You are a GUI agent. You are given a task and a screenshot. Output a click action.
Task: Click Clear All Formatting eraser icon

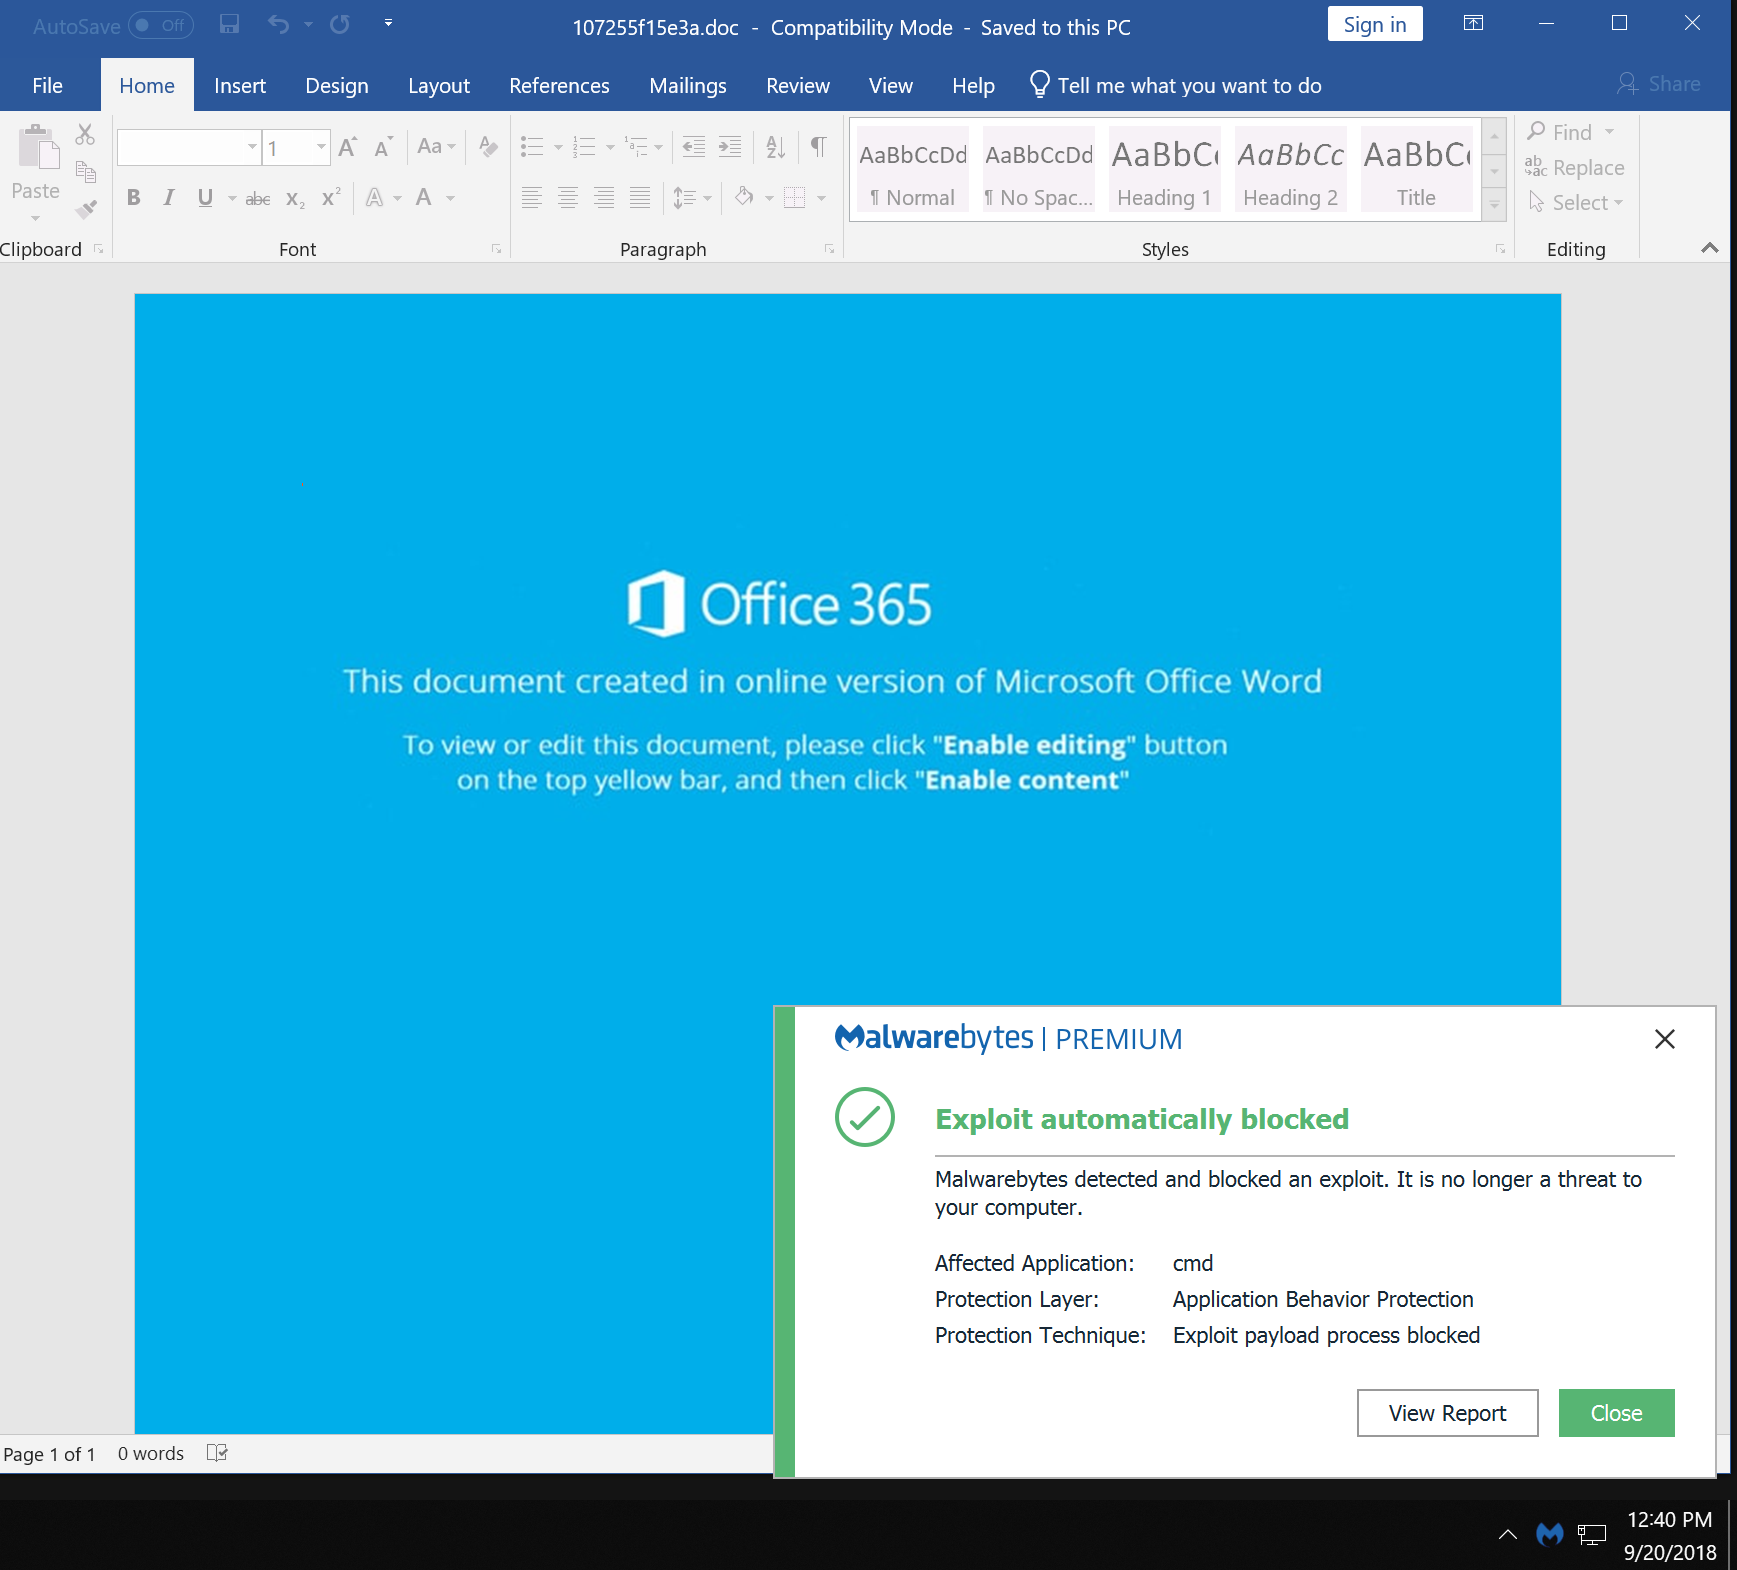click(x=488, y=148)
